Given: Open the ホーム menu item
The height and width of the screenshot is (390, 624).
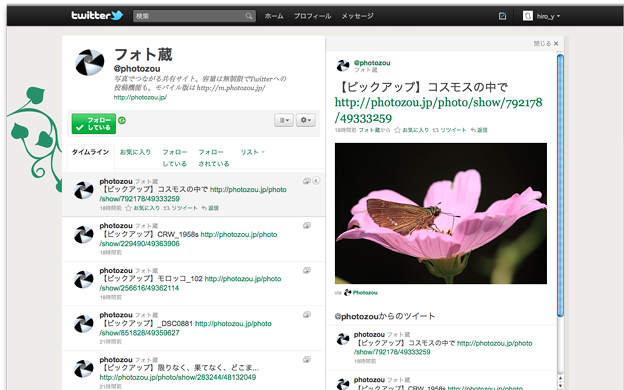Looking at the screenshot, I should pyautogui.click(x=274, y=16).
